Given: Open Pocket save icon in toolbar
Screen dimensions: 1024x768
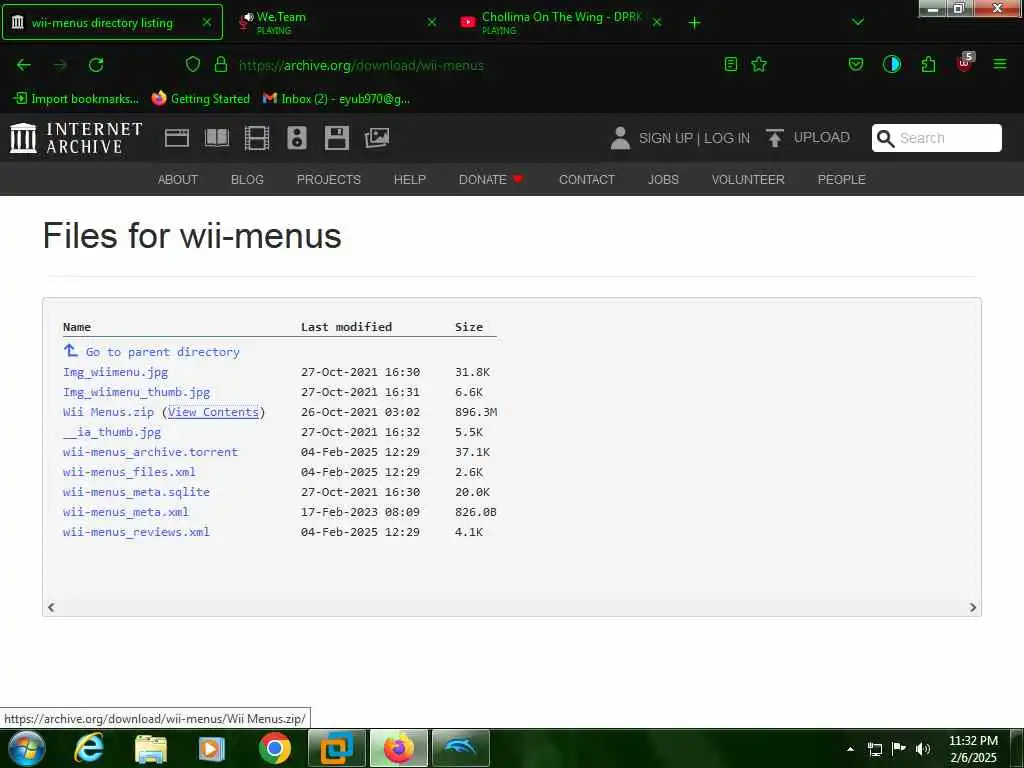Looking at the screenshot, I should point(856,64).
